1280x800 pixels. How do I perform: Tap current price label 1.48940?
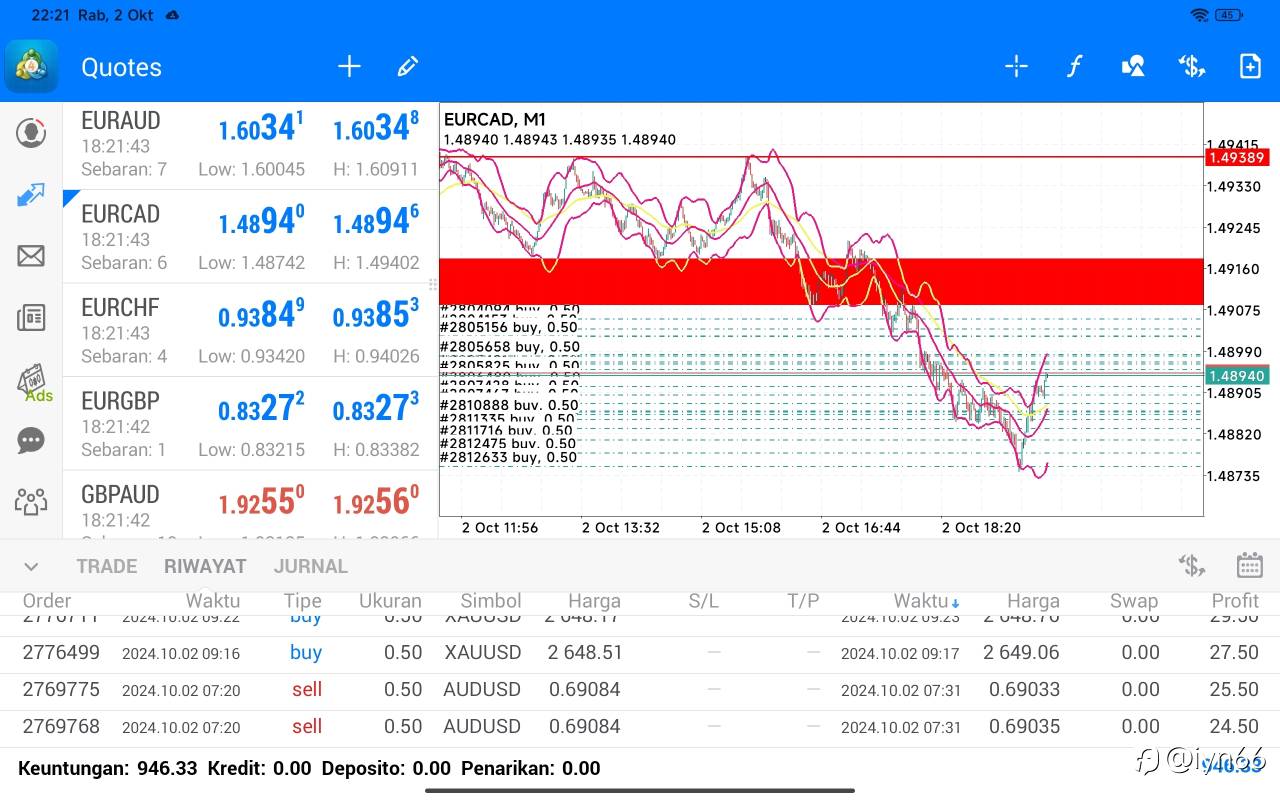1237,376
